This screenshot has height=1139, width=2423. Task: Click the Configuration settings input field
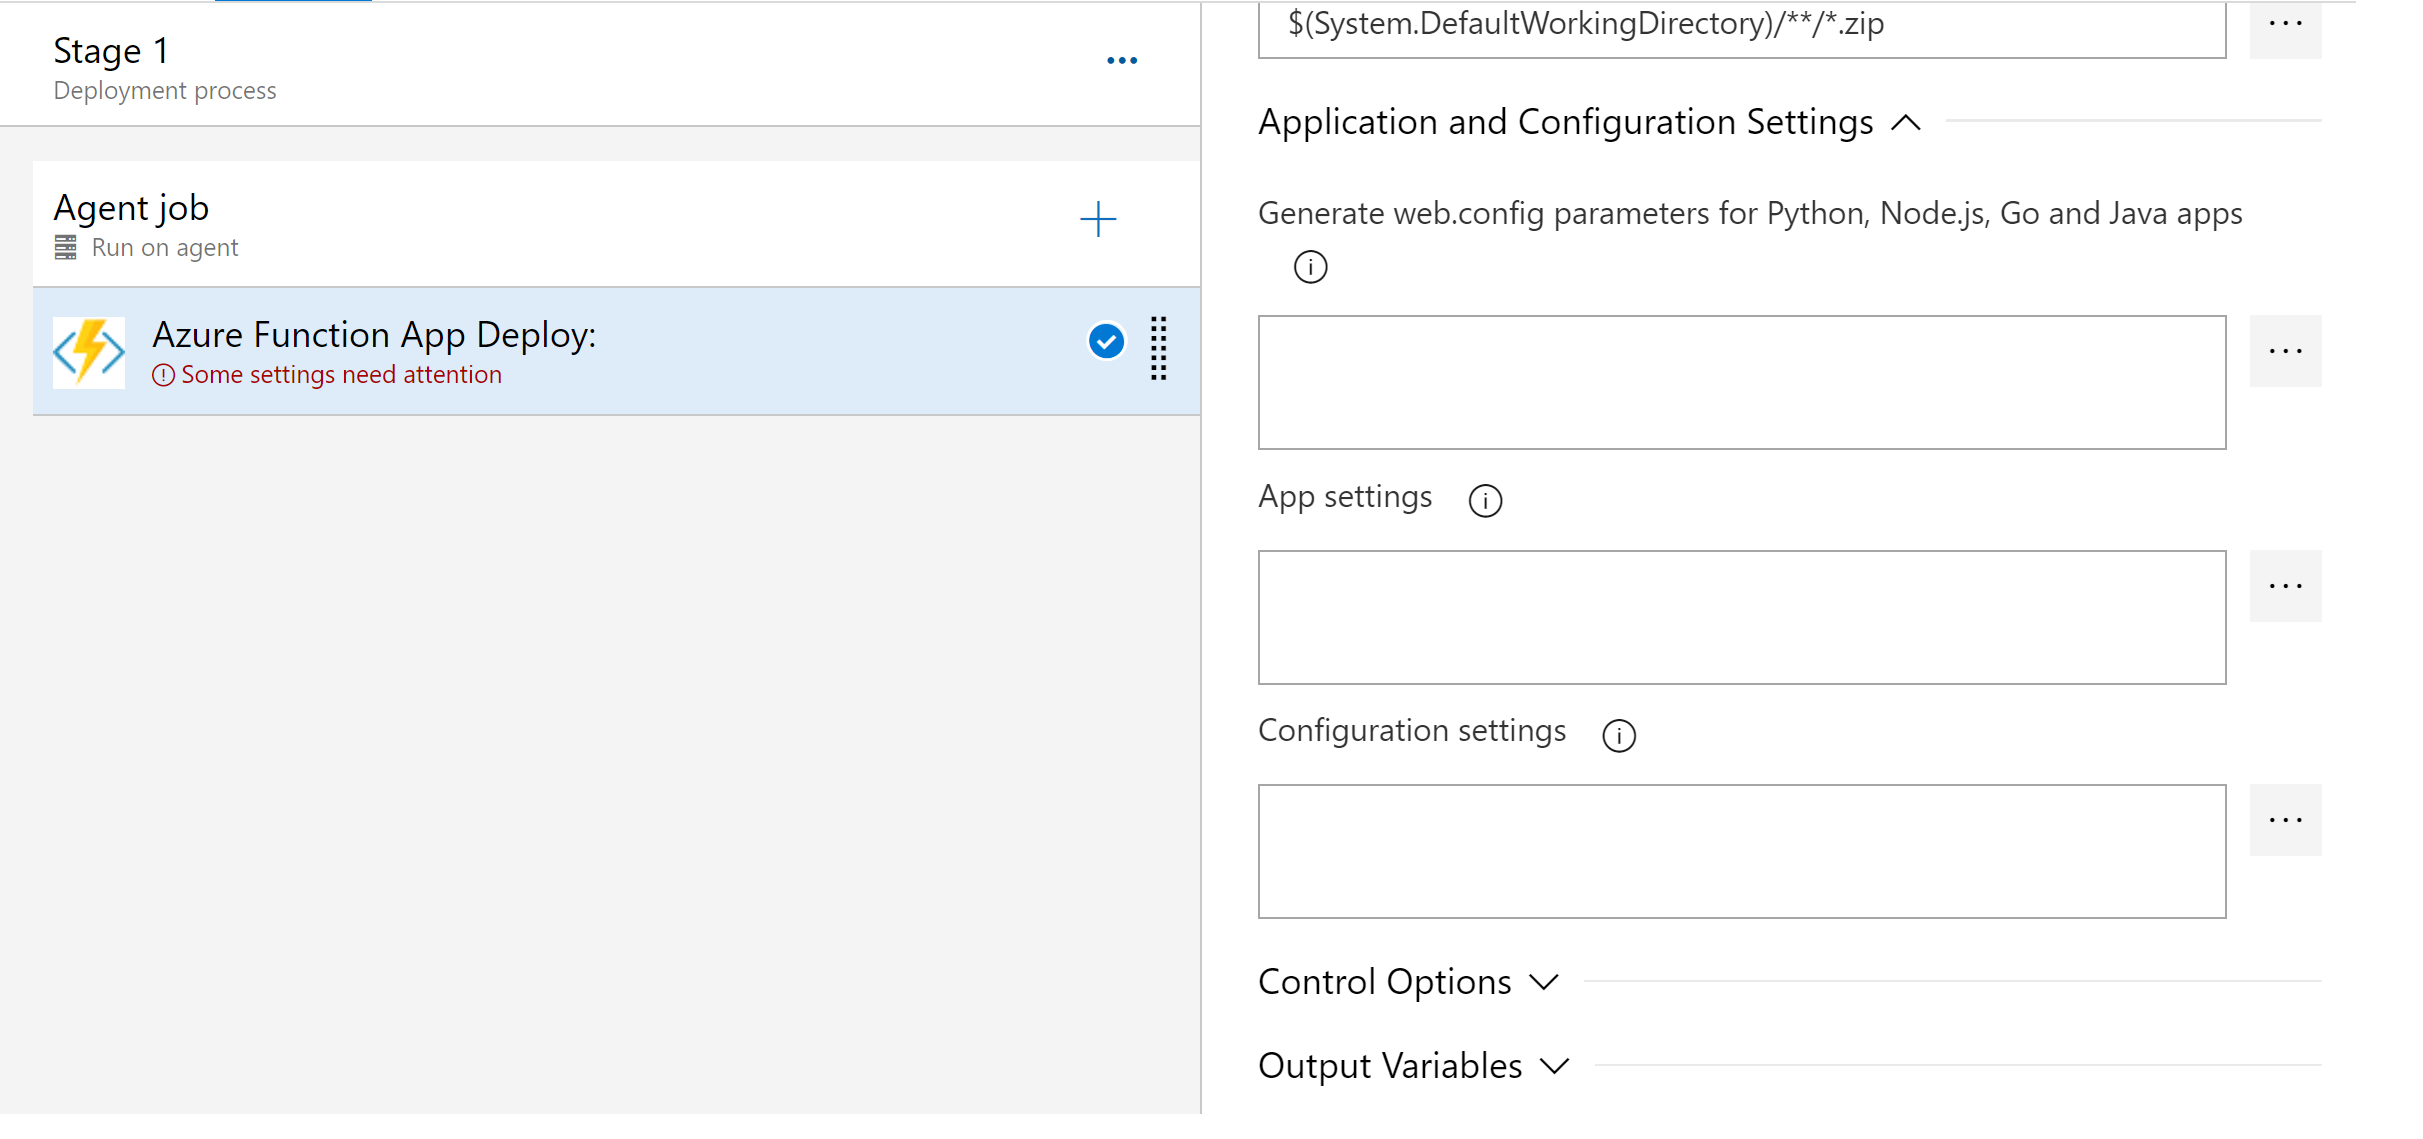[x=1743, y=853]
